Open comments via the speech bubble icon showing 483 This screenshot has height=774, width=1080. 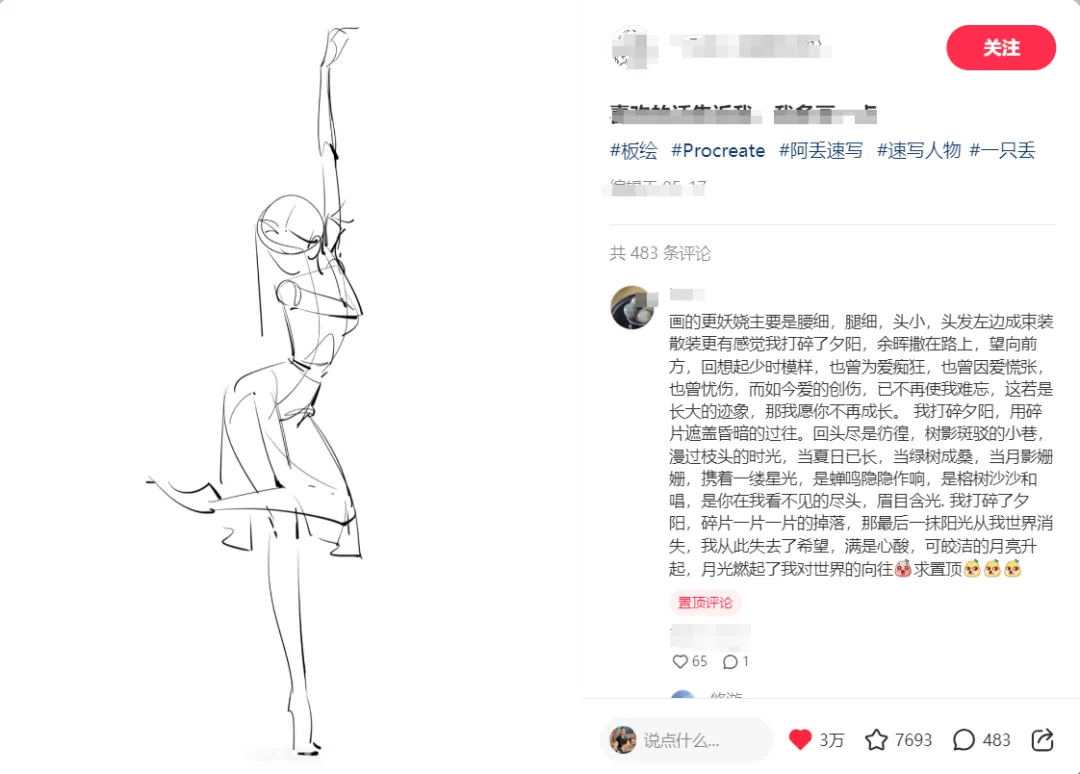pos(964,740)
